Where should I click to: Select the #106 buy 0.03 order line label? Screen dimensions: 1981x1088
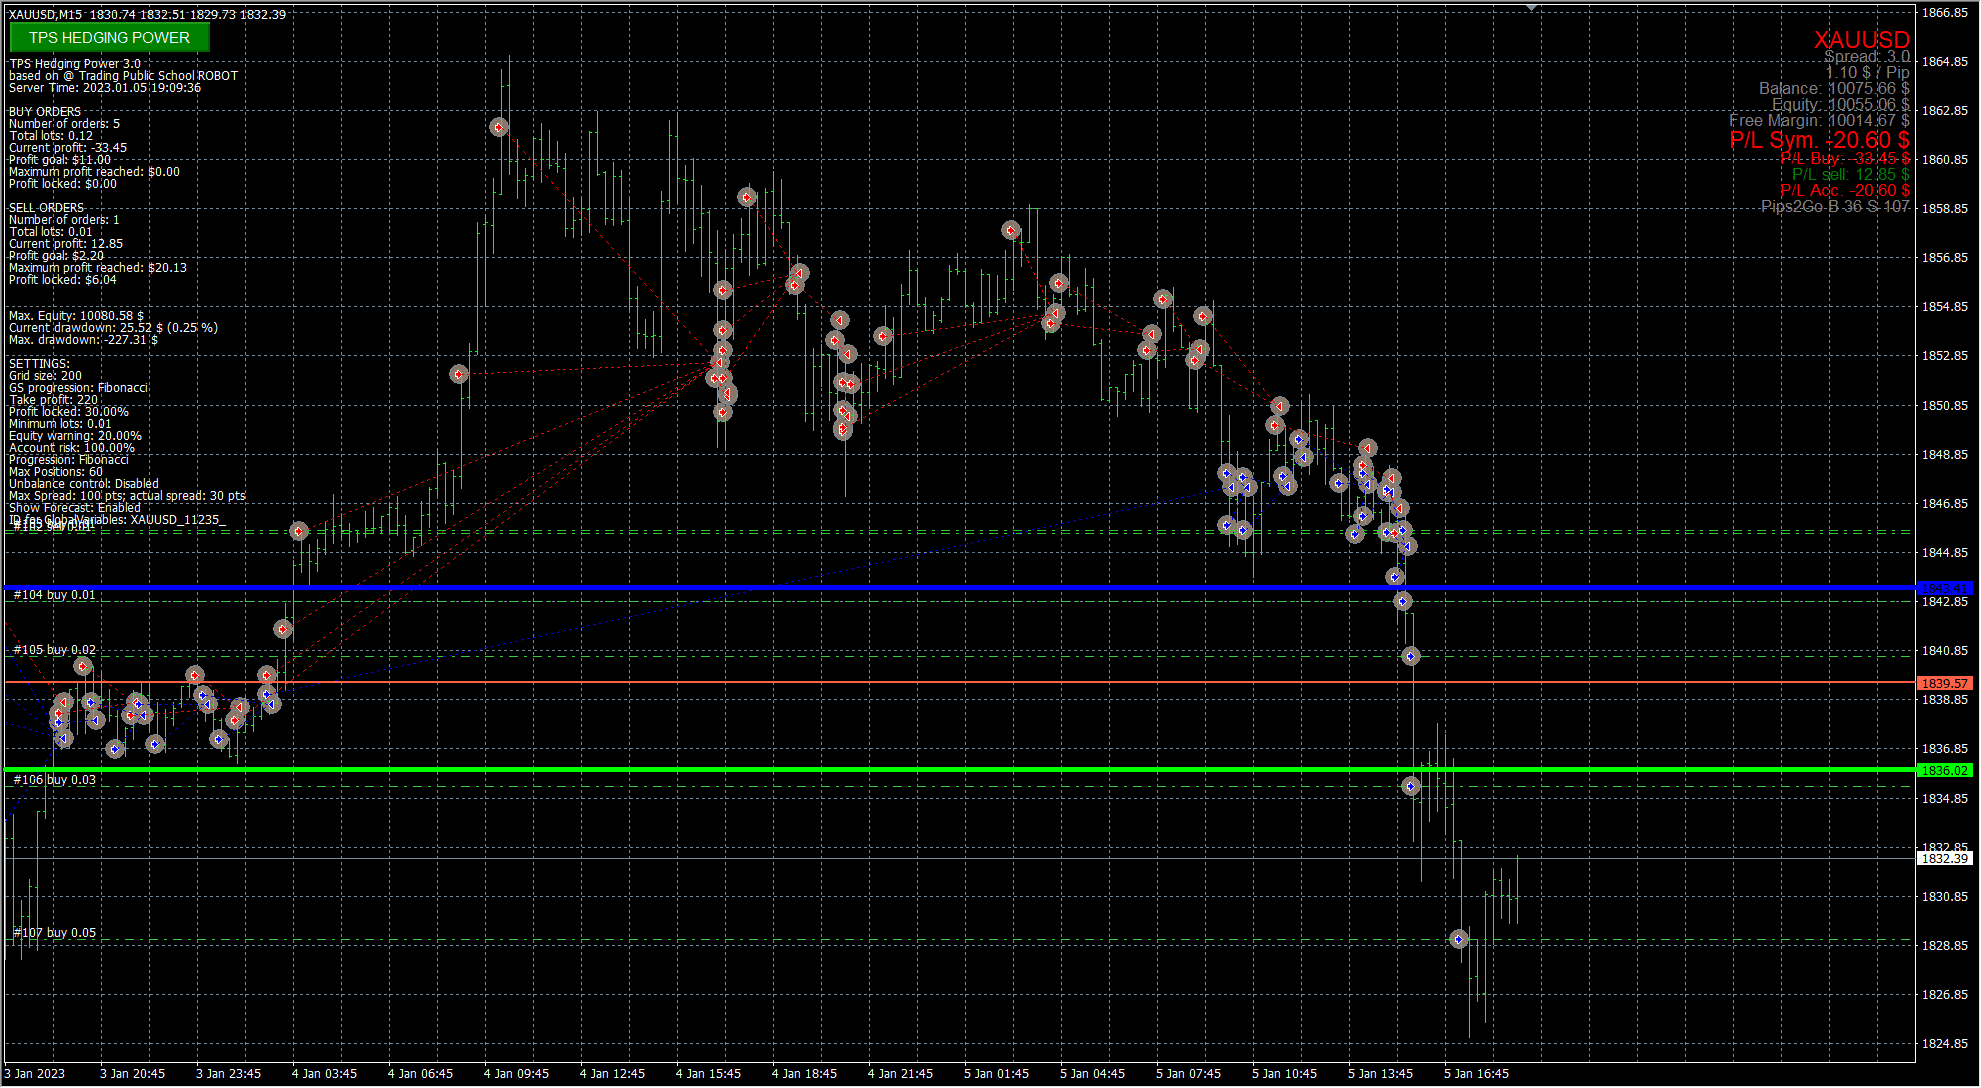(x=55, y=780)
